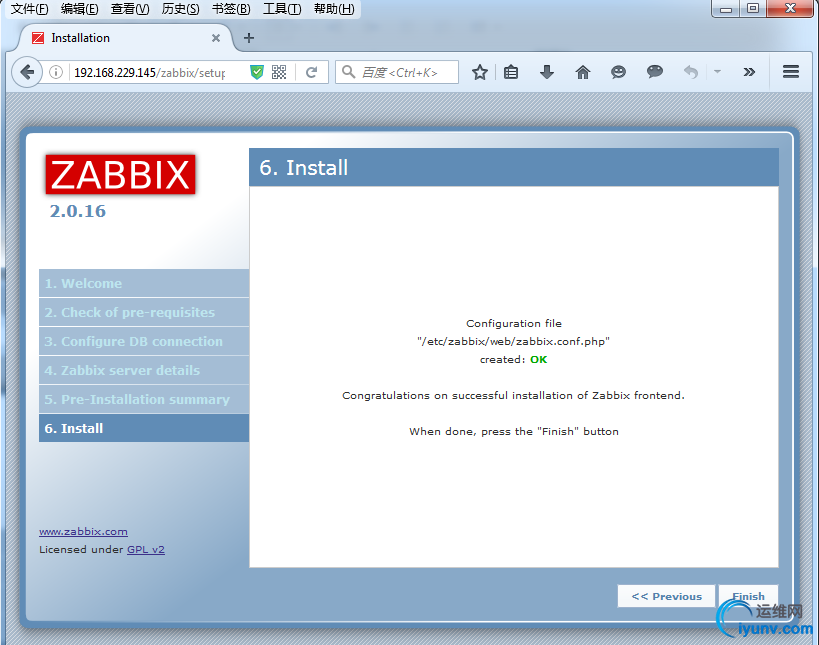Click the undo arrow toolbar icon
This screenshot has height=645, width=819.
[691, 72]
